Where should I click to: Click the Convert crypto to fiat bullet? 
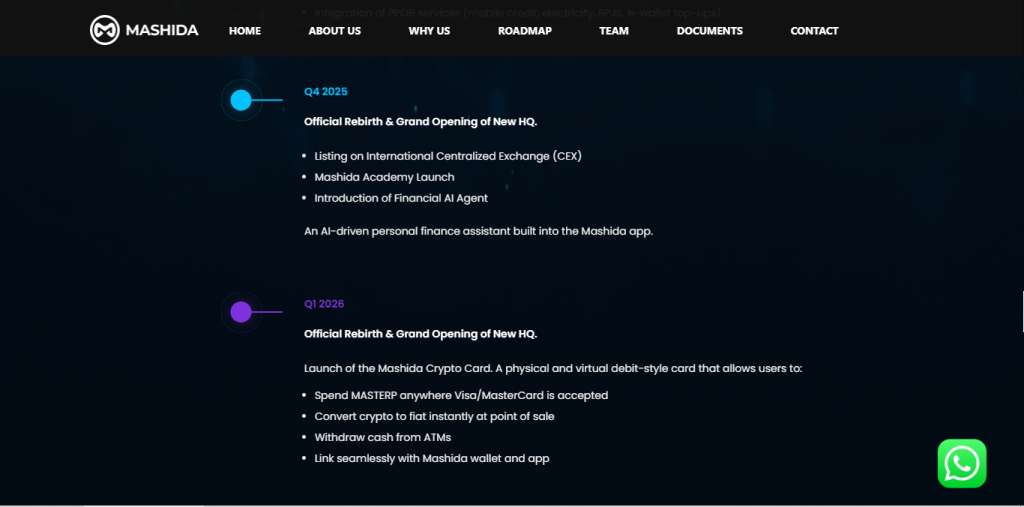[x=434, y=416]
